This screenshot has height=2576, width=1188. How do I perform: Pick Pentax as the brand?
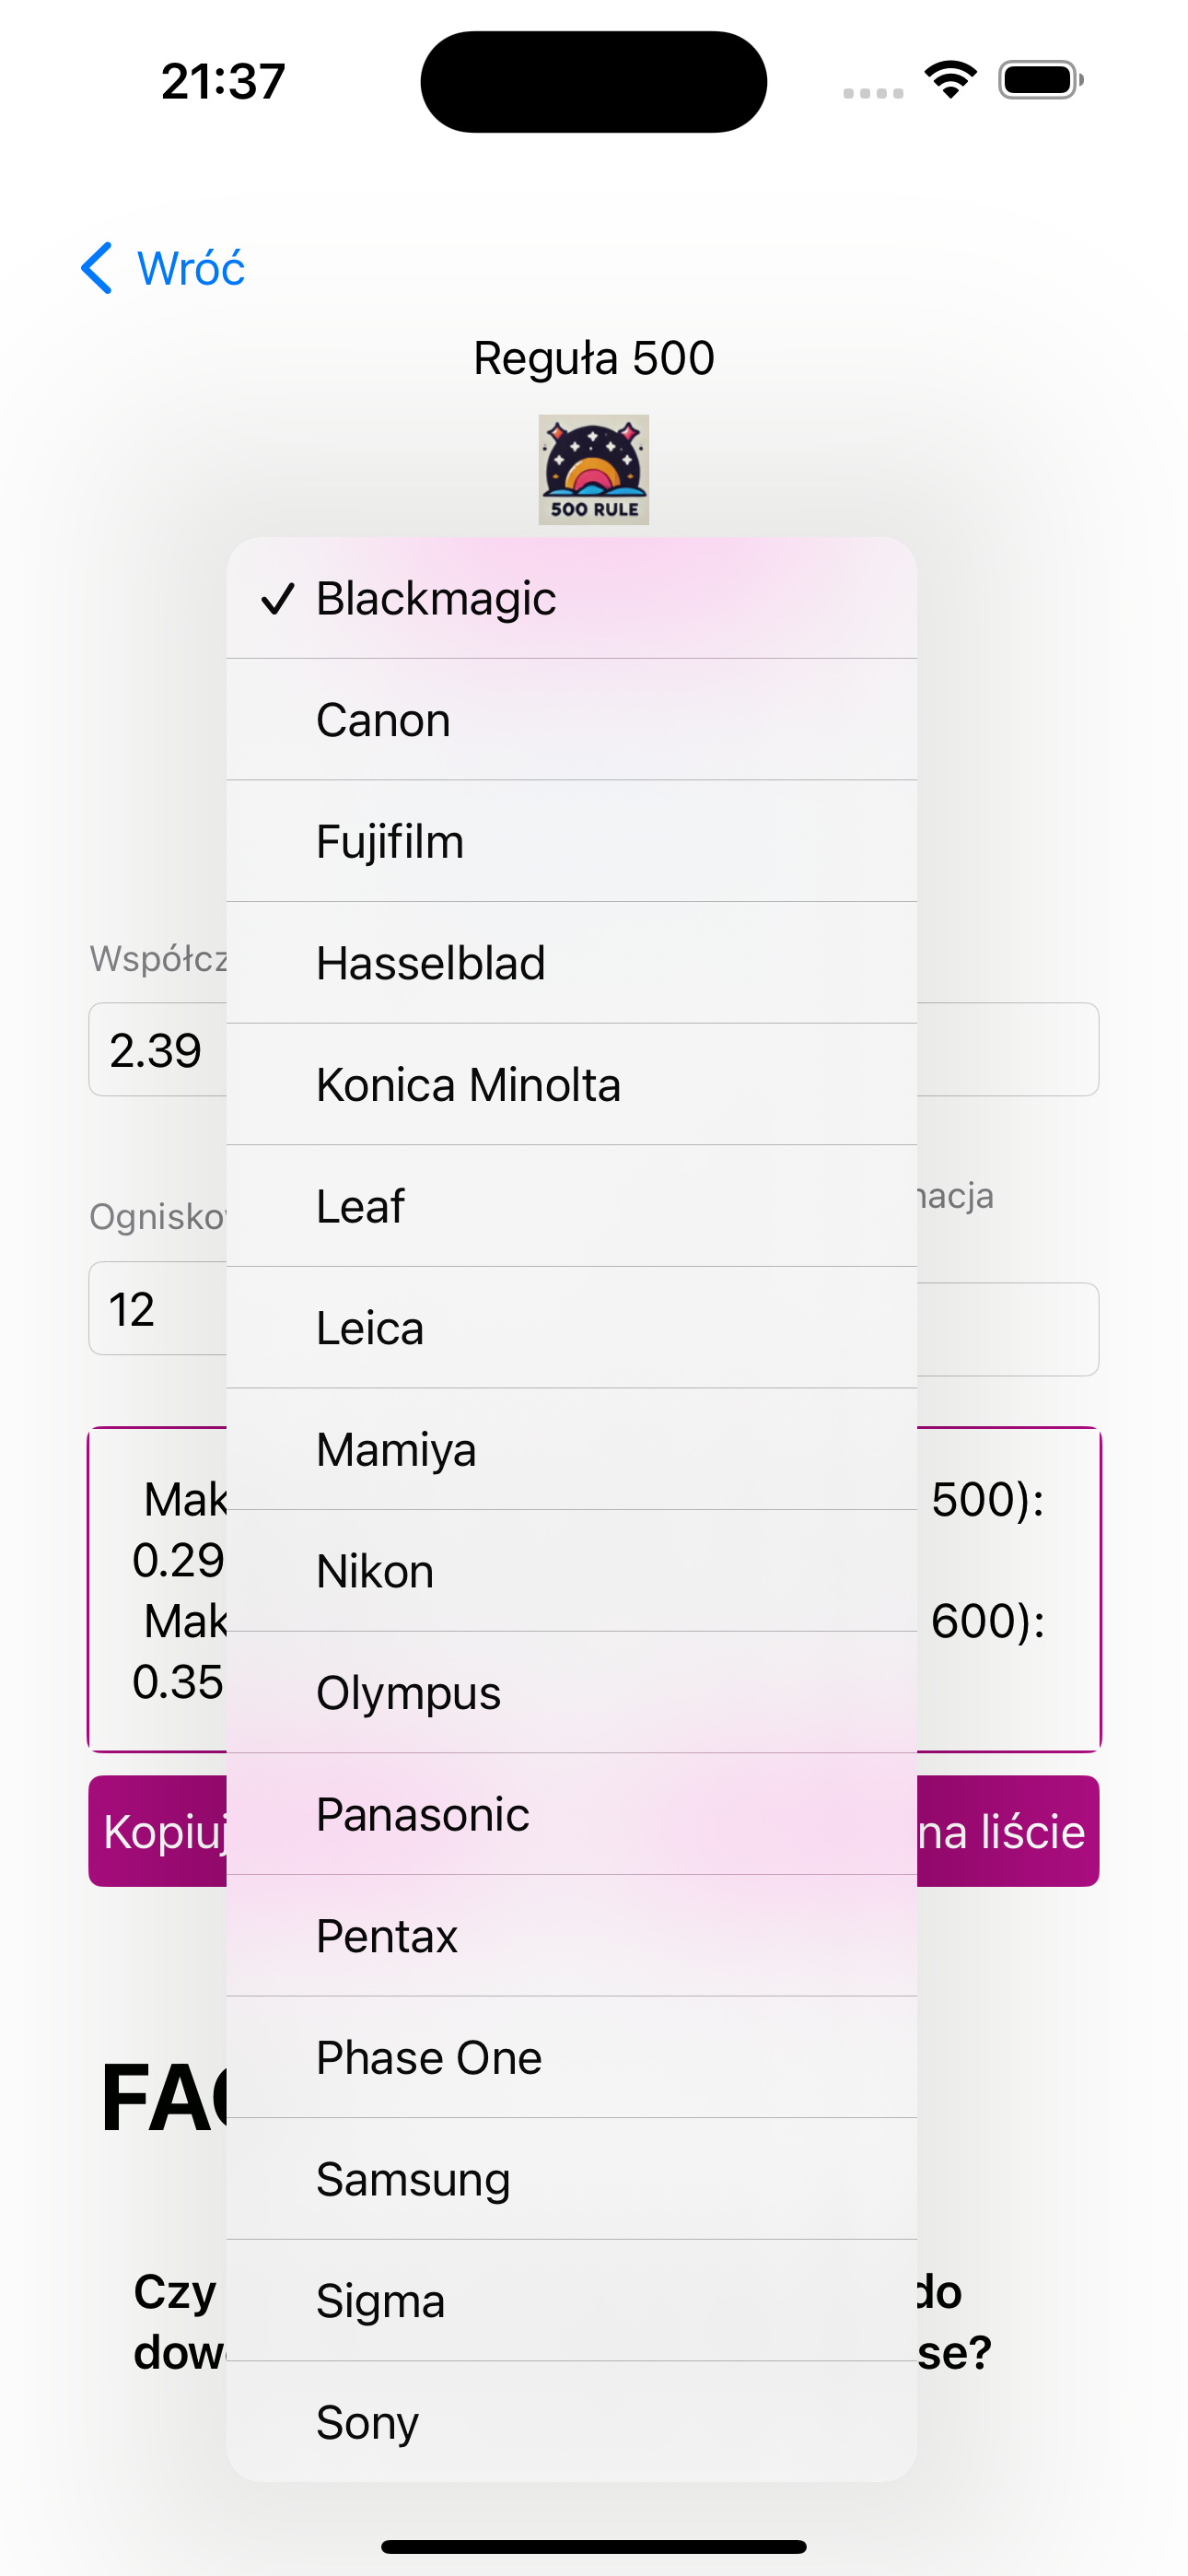[x=572, y=1936]
